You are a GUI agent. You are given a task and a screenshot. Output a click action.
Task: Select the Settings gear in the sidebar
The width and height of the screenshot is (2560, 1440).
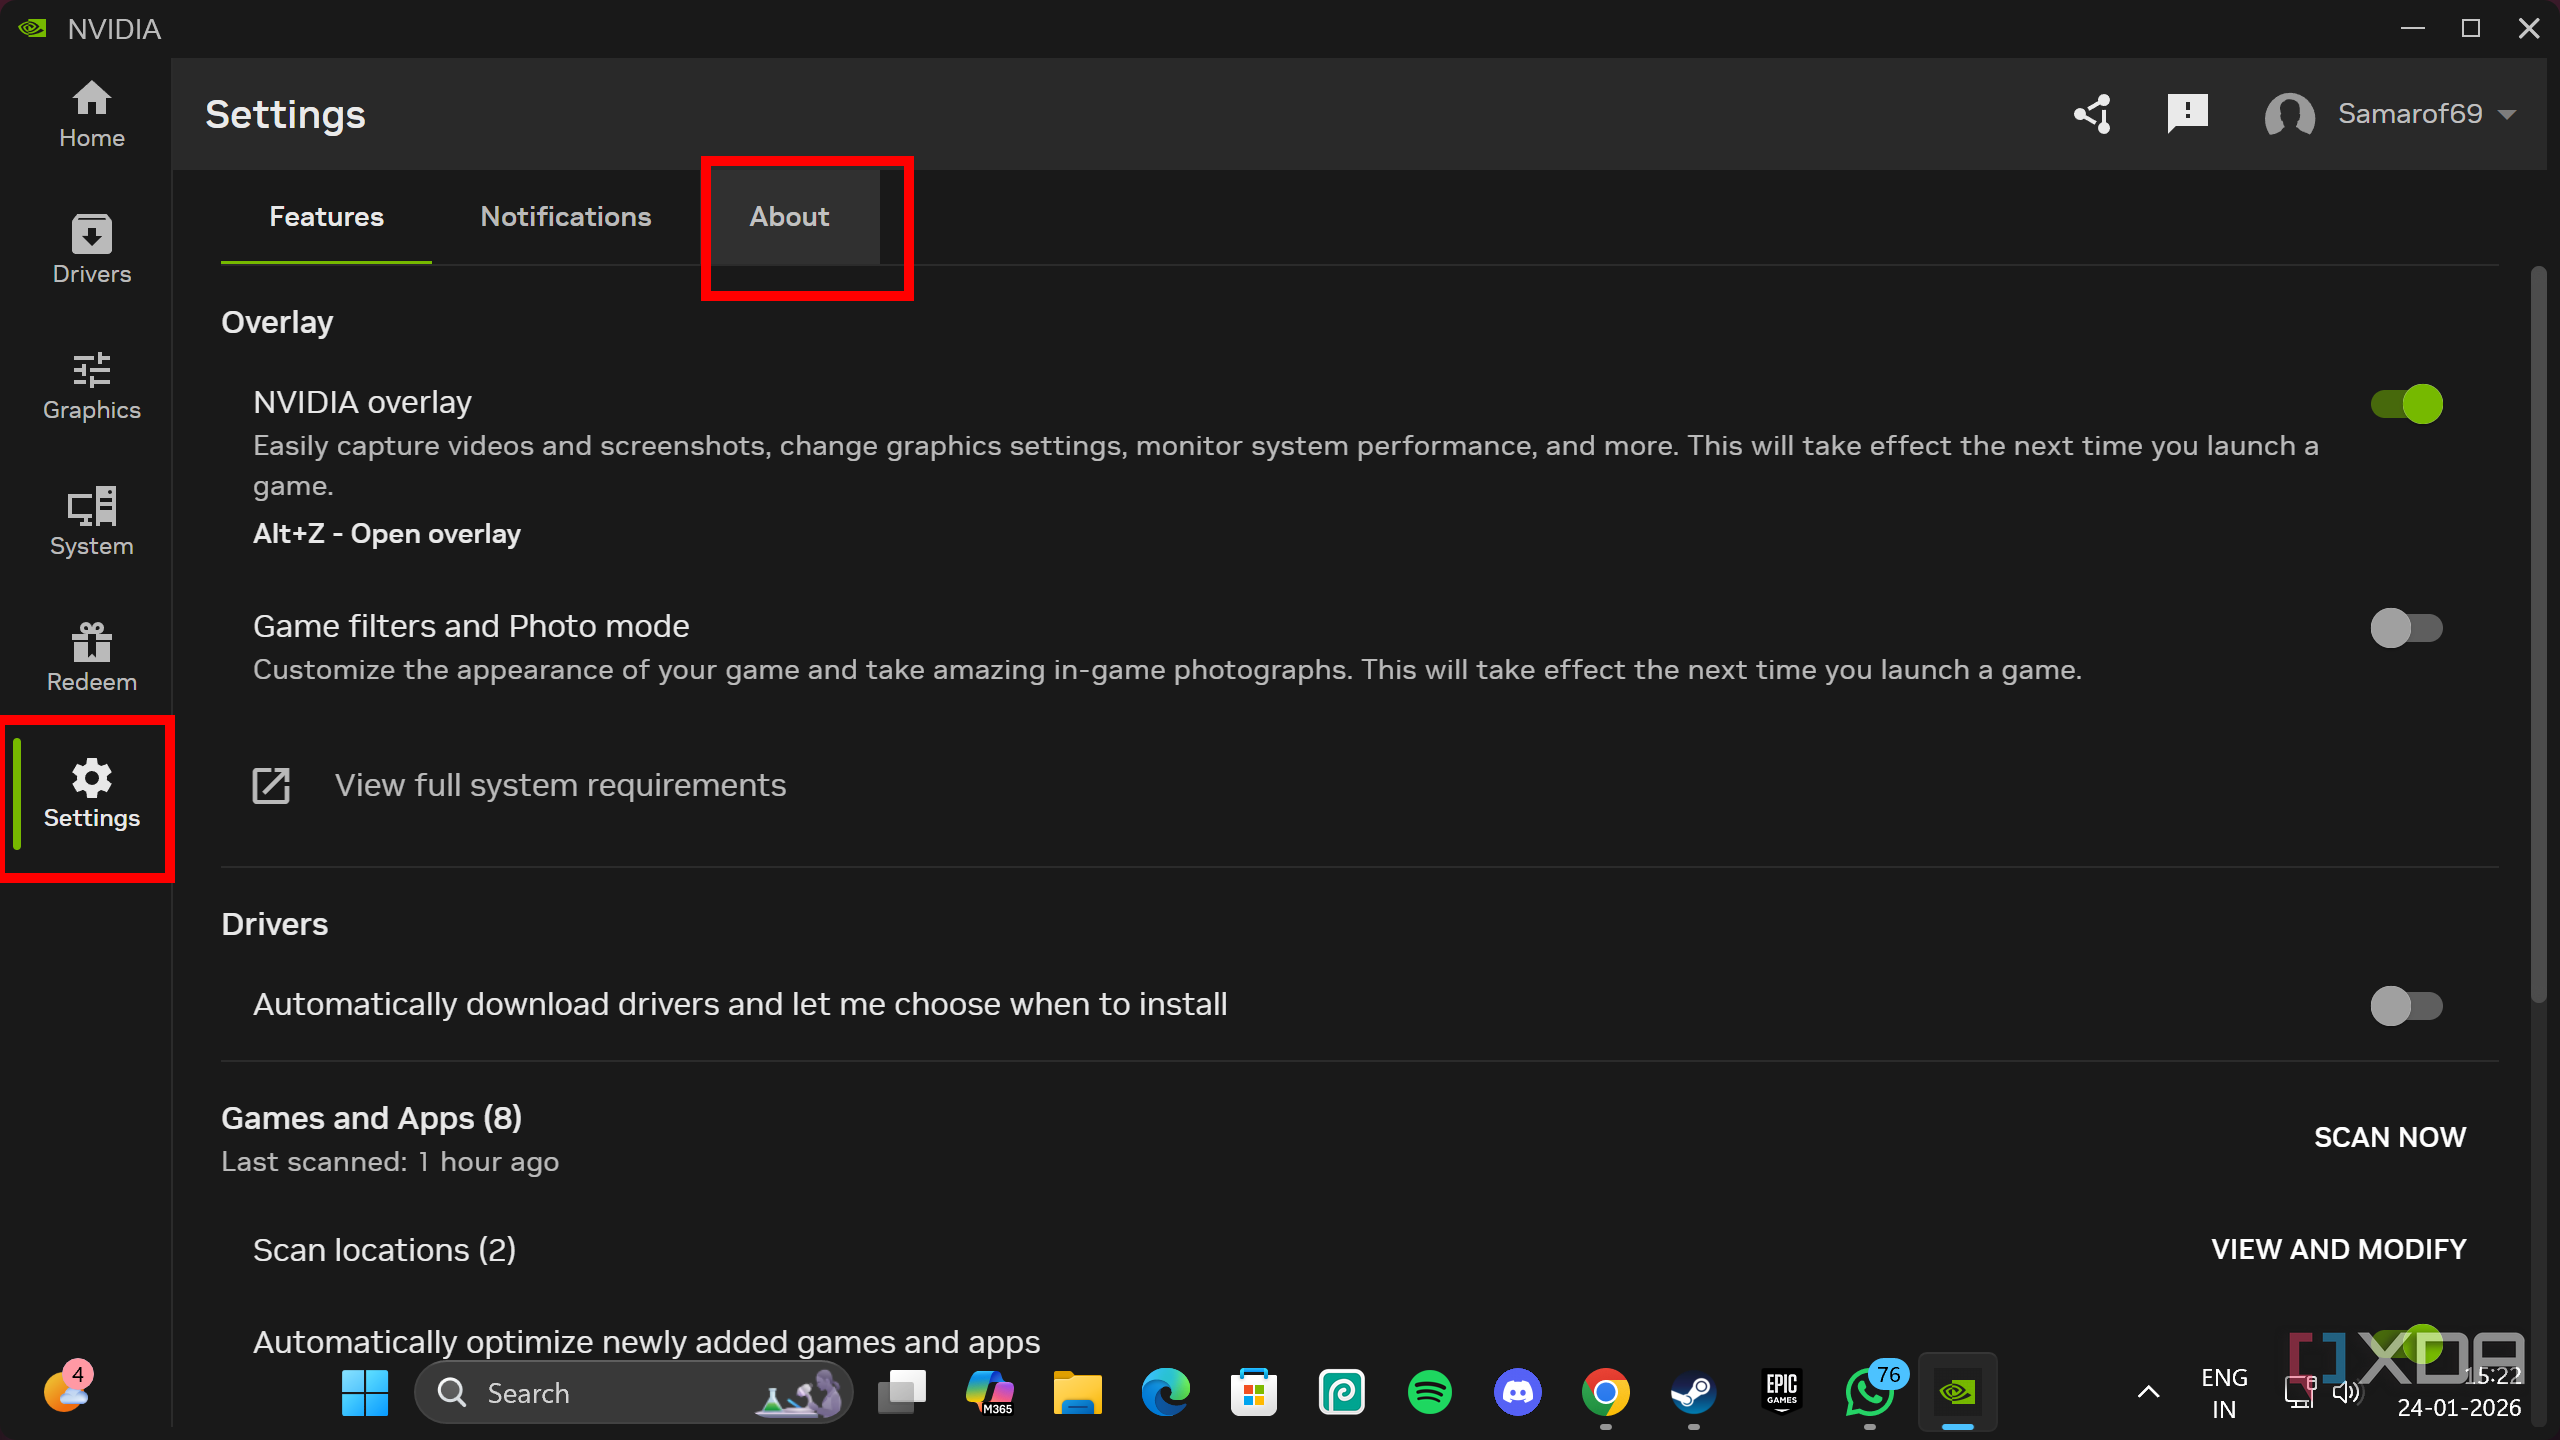pyautogui.click(x=91, y=795)
